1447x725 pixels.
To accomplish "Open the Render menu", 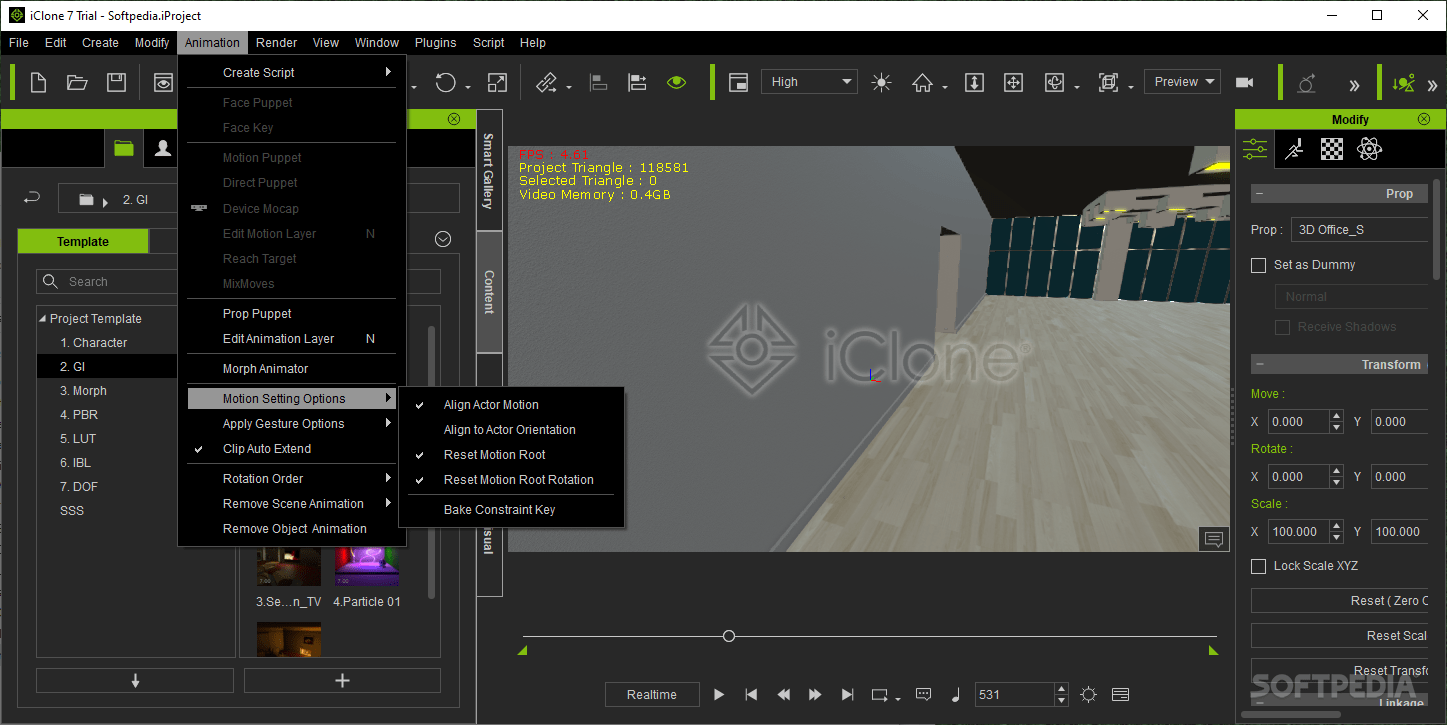I will coord(276,43).
